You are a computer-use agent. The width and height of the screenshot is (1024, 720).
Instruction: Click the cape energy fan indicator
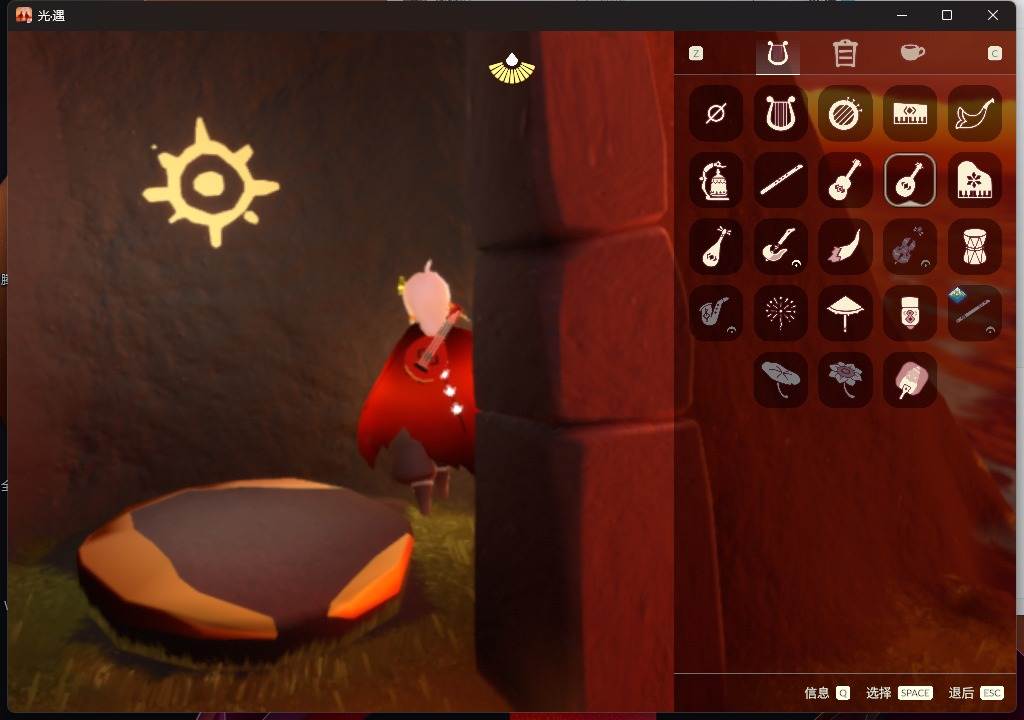point(512,68)
